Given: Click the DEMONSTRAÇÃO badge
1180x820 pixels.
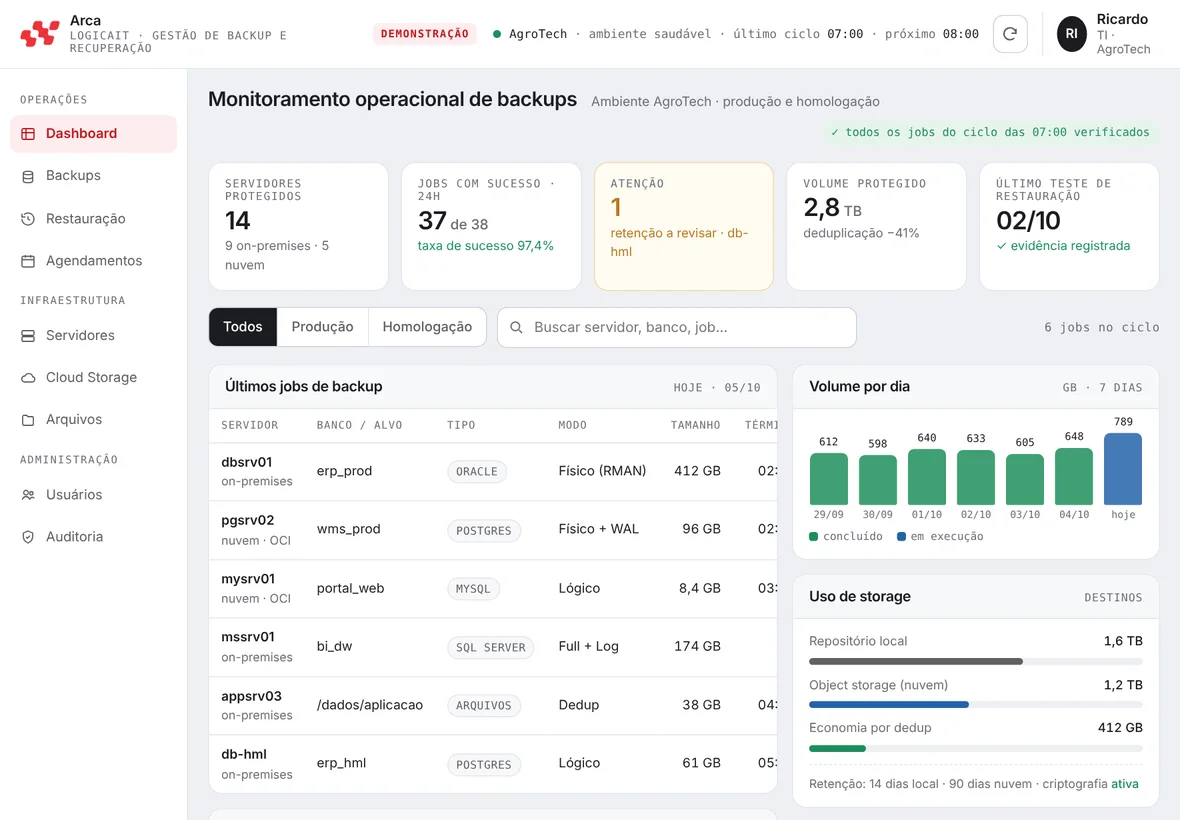Looking at the screenshot, I should point(424,34).
